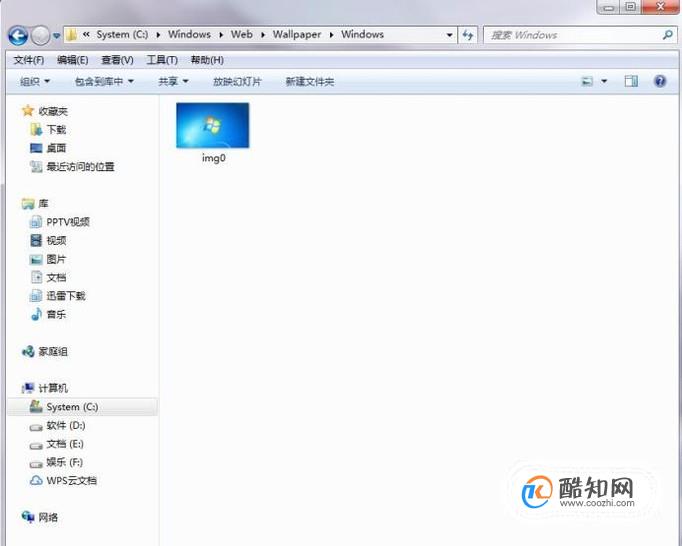
Task: Click the magnifier search icon
Action: point(668,35)
